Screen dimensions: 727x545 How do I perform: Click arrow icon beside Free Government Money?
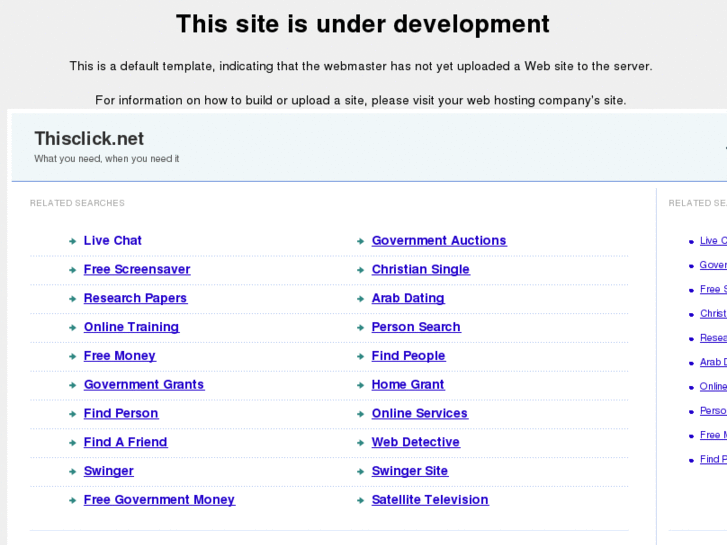72,500
